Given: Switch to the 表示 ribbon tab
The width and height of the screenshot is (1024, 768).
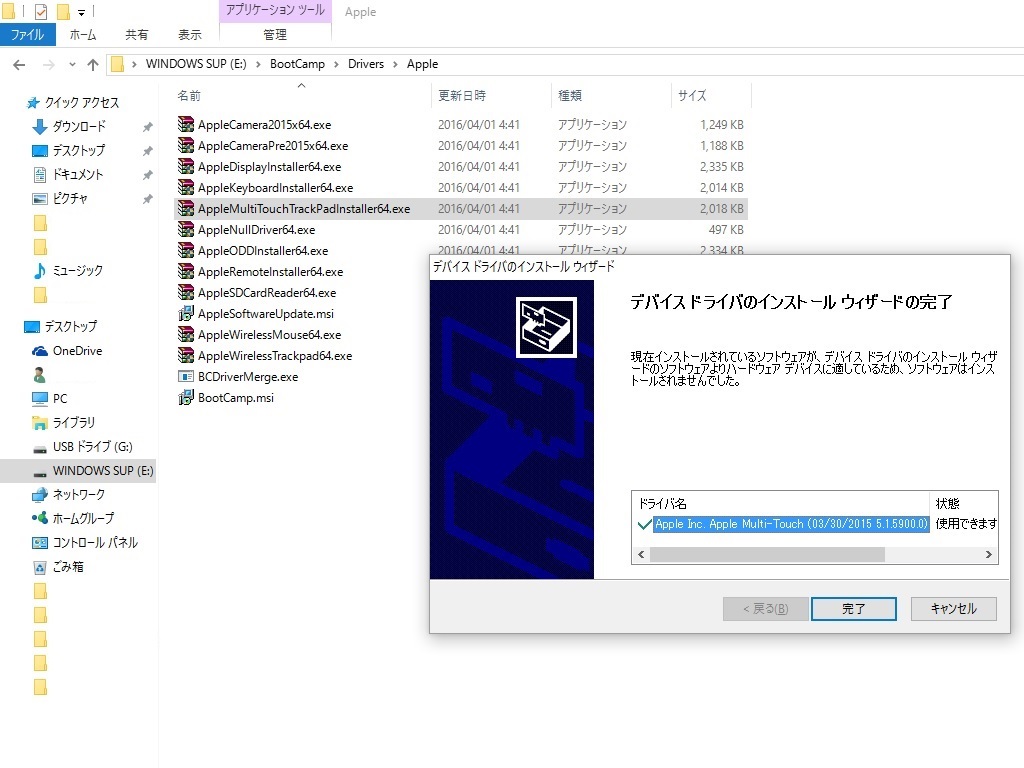Looking at the screenshot, I should pyautogui.click(x=190, y=35).
